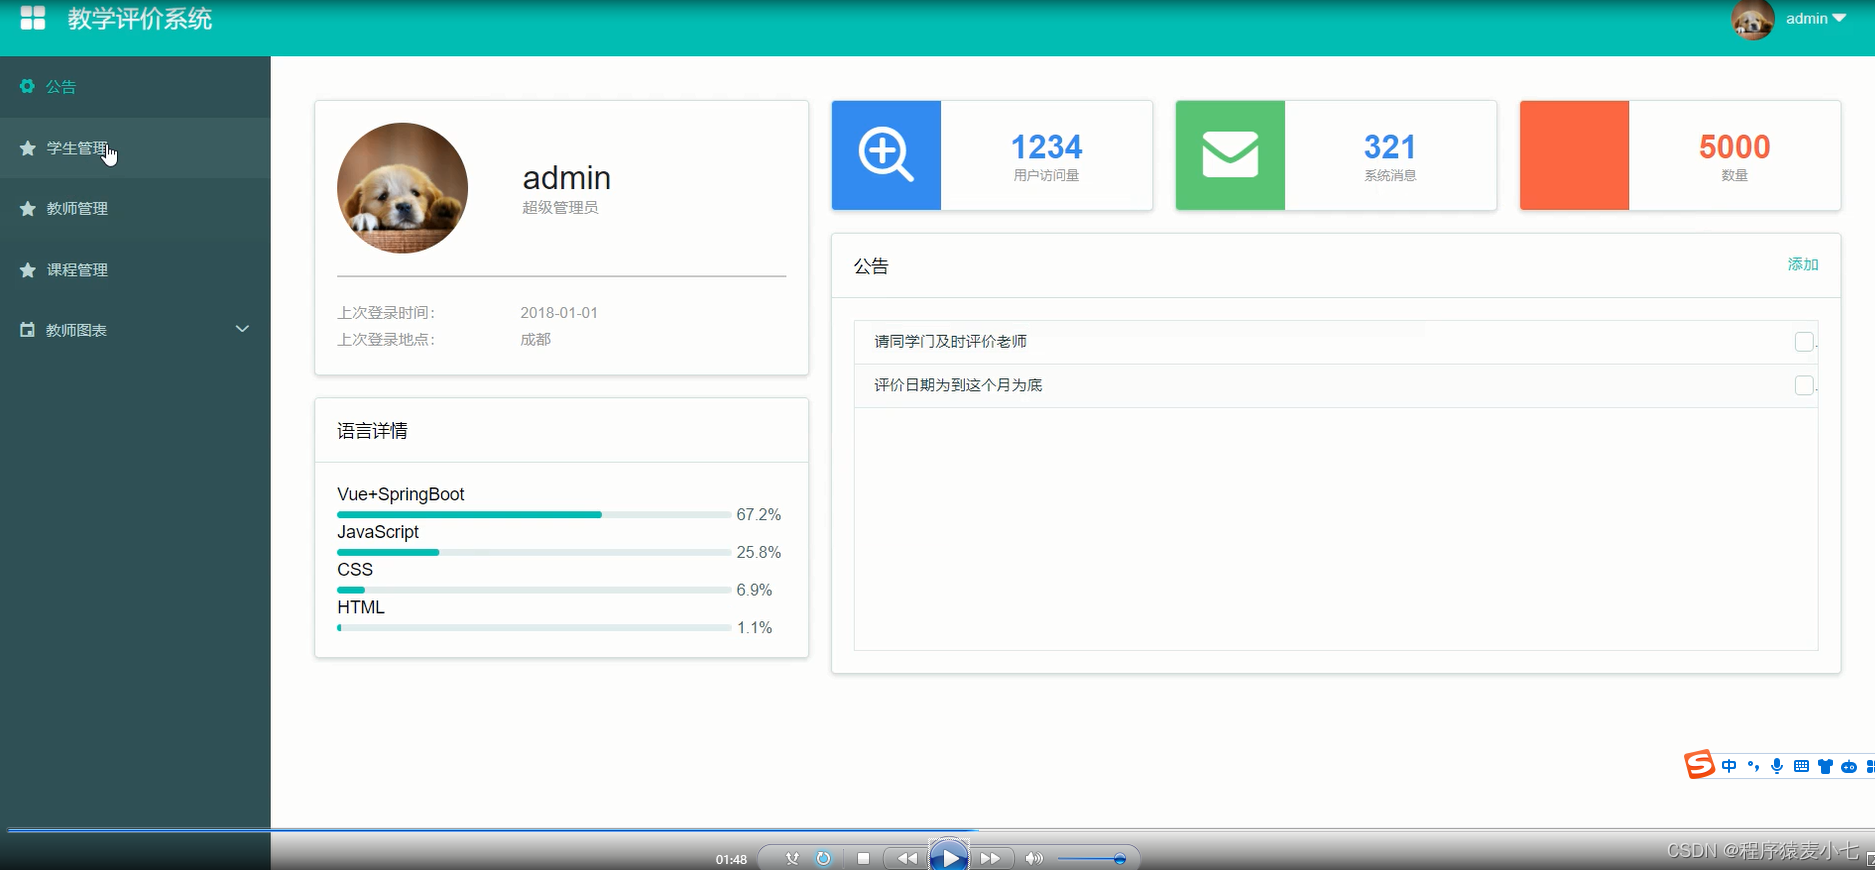
Task: Click the Sogou game controller icon
Action: (1849, 767)
